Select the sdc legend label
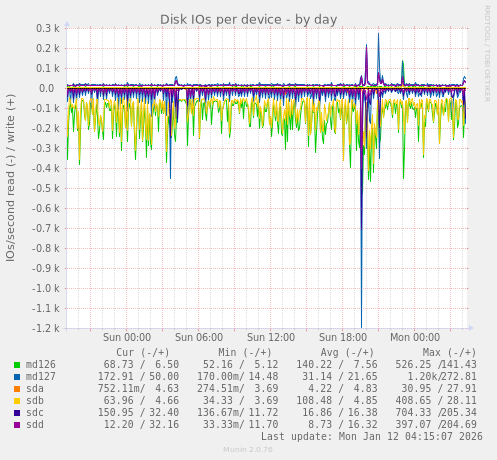This screenshot has height=460, width=497. 35,413
